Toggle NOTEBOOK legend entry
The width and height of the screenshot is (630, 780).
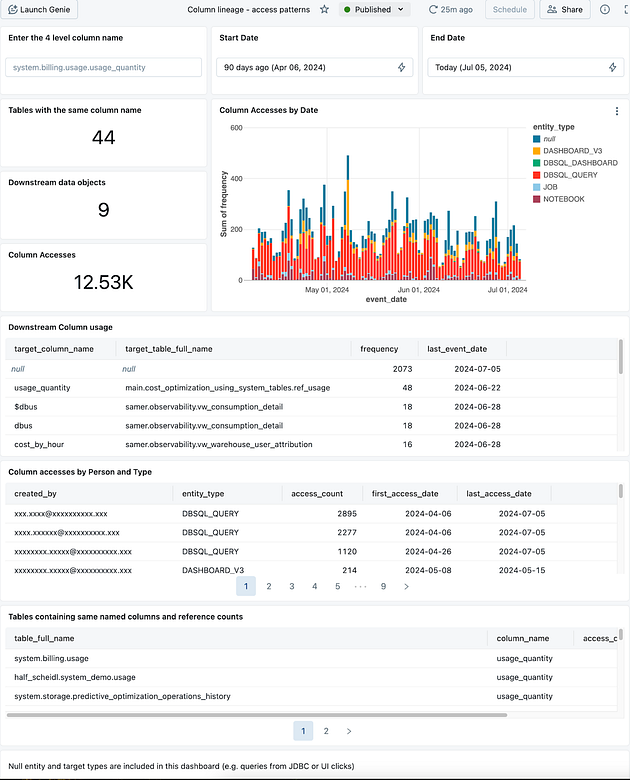[x=558, y=199]
